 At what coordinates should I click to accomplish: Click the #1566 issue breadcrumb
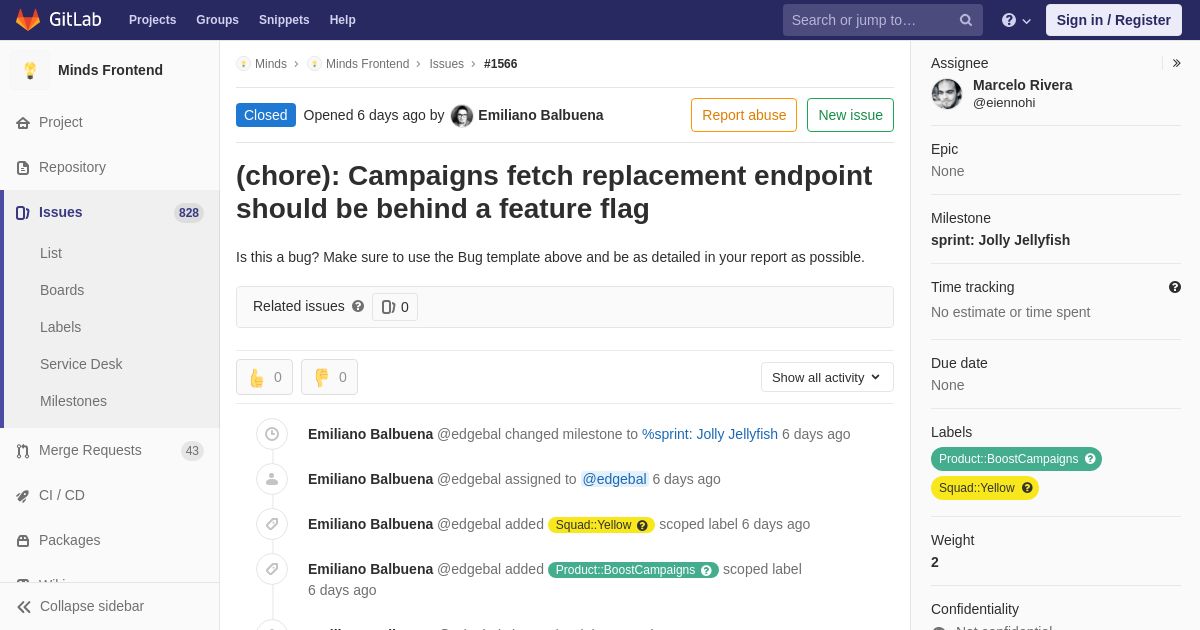coord(501,64)
